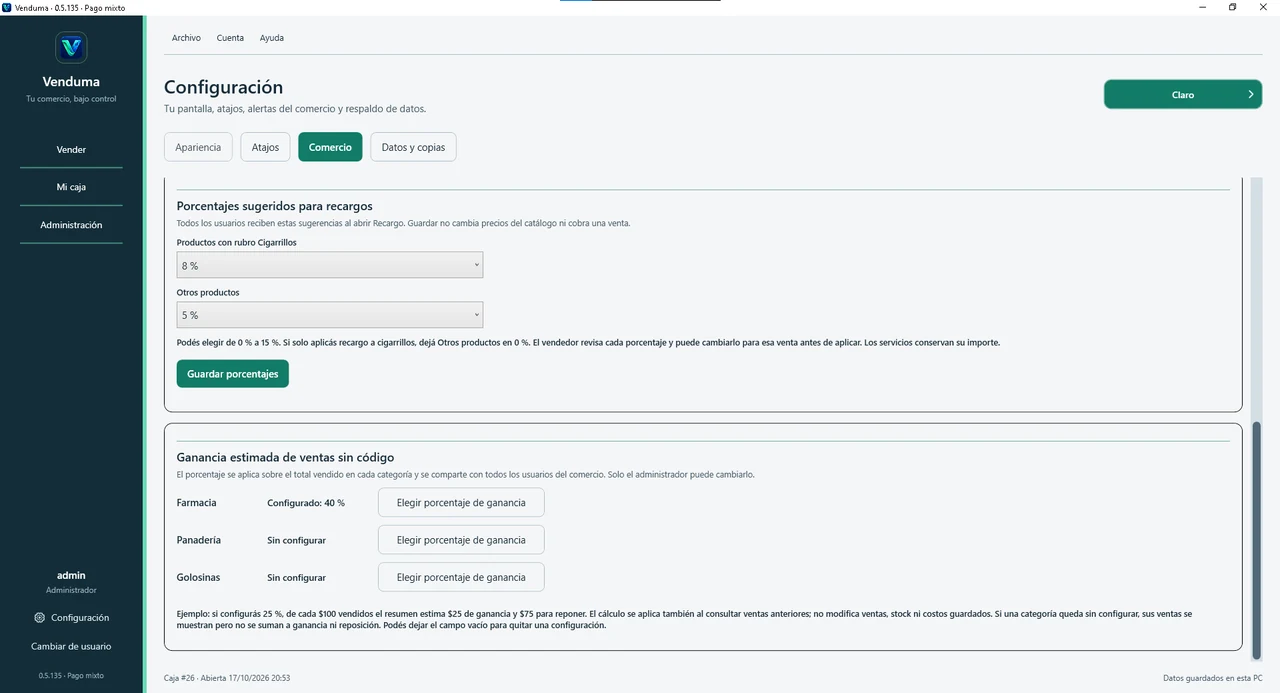Choose profit percentage for Panadería
The height and width of the screenshot is (693, 1280).
461,540
